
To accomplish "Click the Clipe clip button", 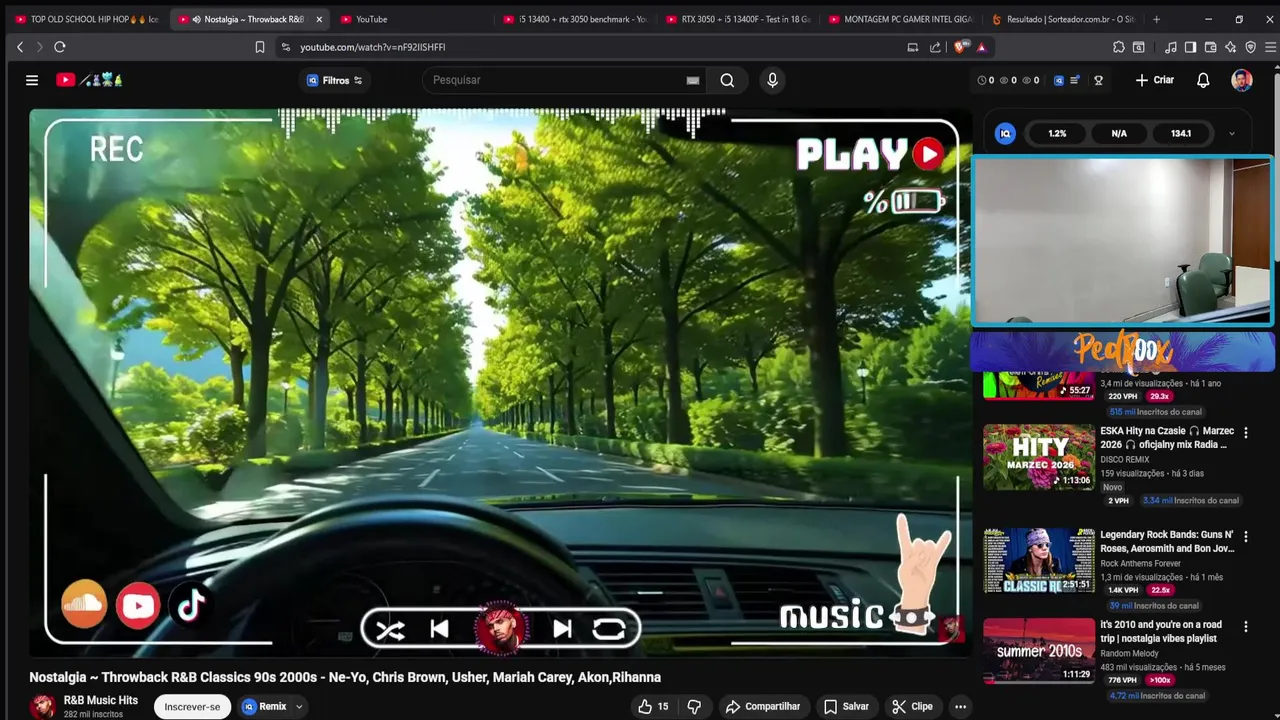I will tap(912, 706).
